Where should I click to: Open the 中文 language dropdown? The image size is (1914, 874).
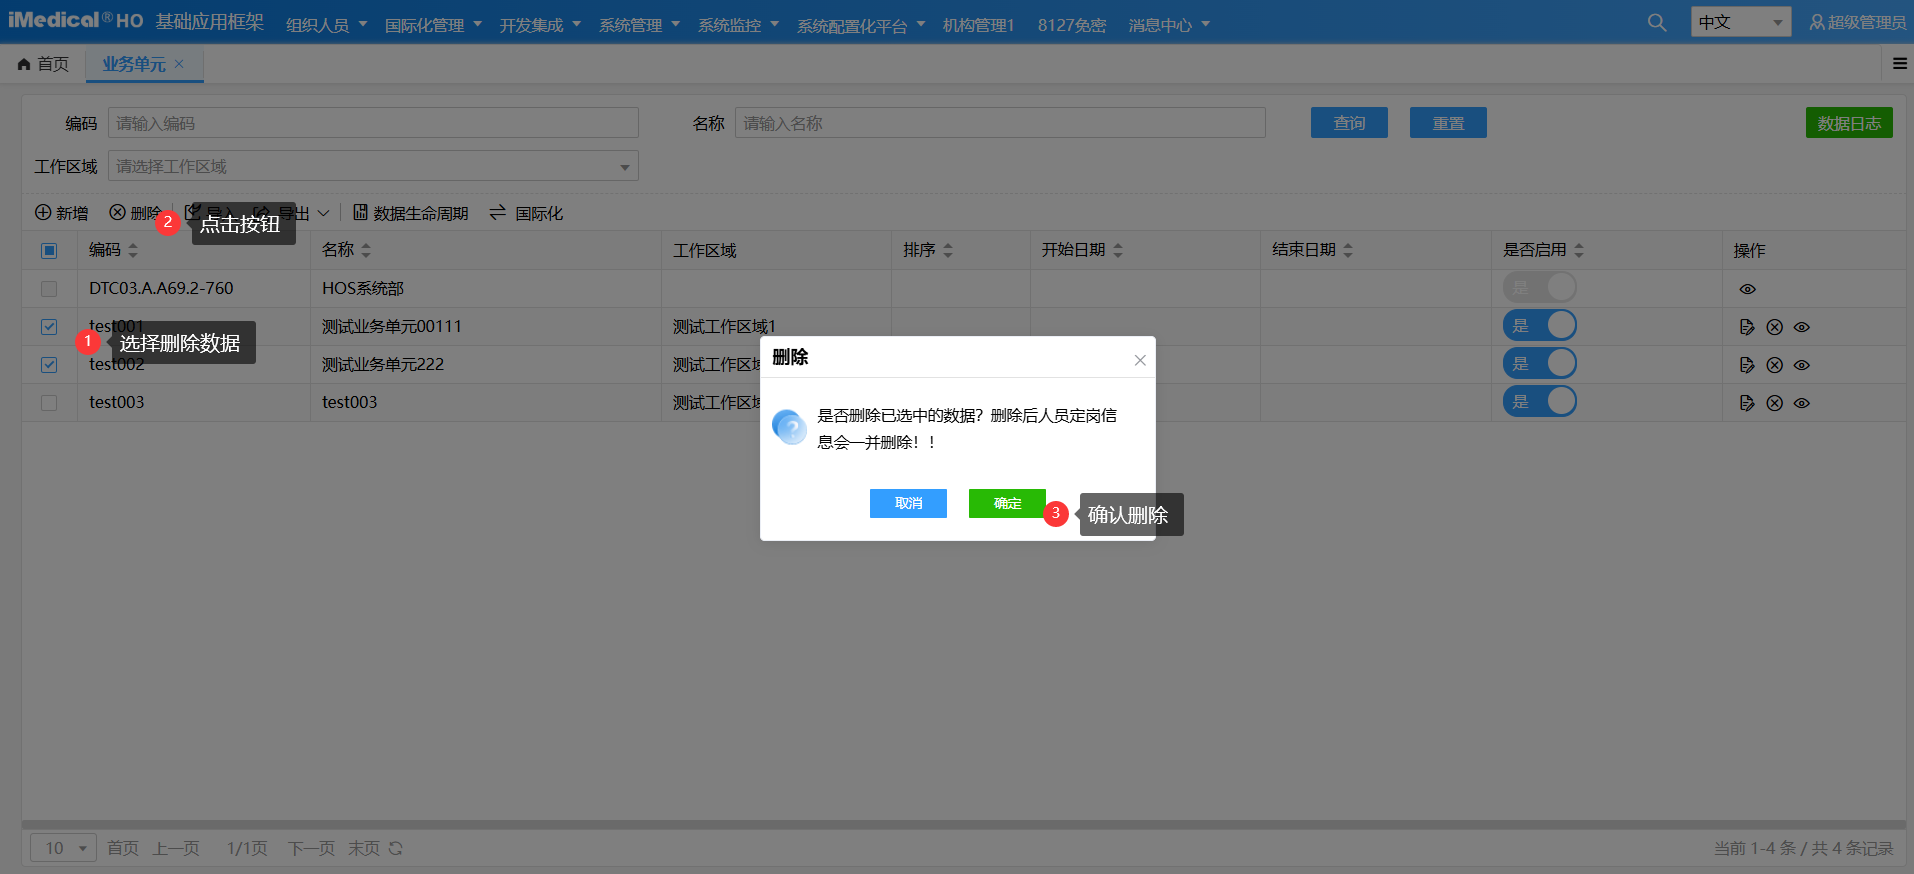(1740, 22)
